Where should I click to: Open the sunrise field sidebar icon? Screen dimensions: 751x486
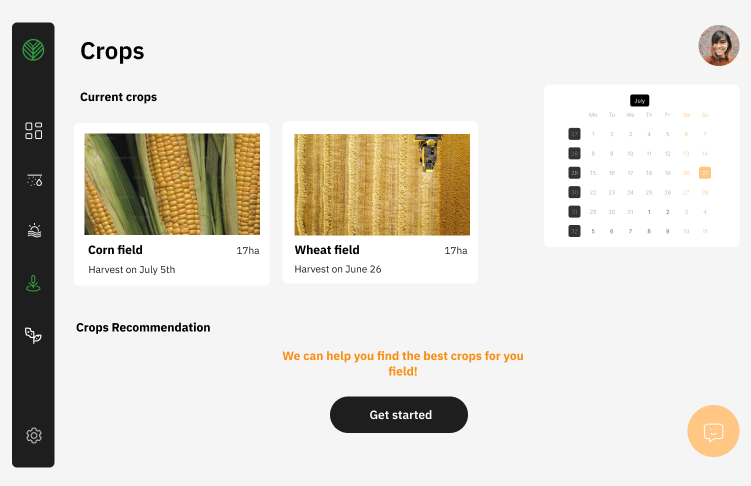34,231
